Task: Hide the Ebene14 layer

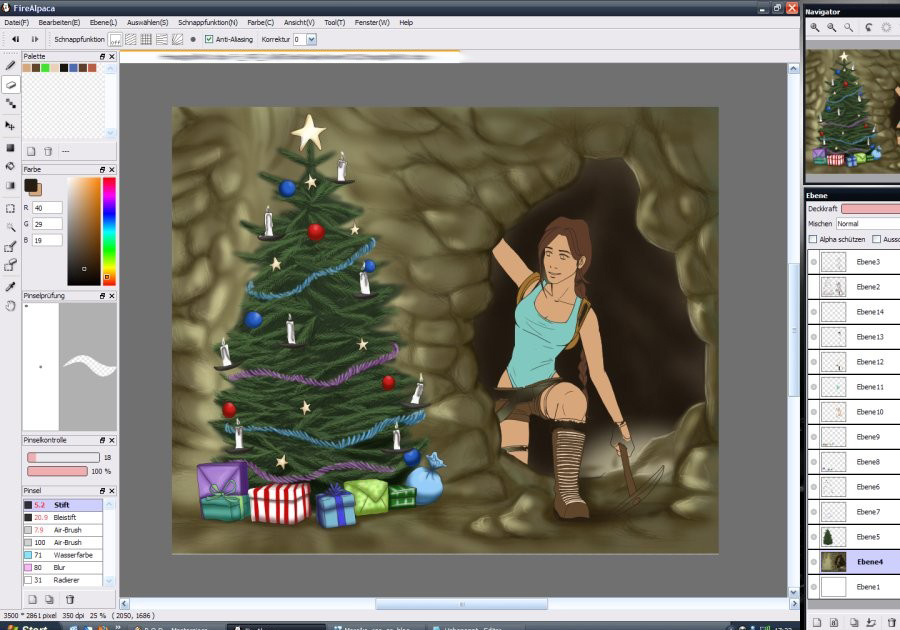Action: click(x=813, y=312)
